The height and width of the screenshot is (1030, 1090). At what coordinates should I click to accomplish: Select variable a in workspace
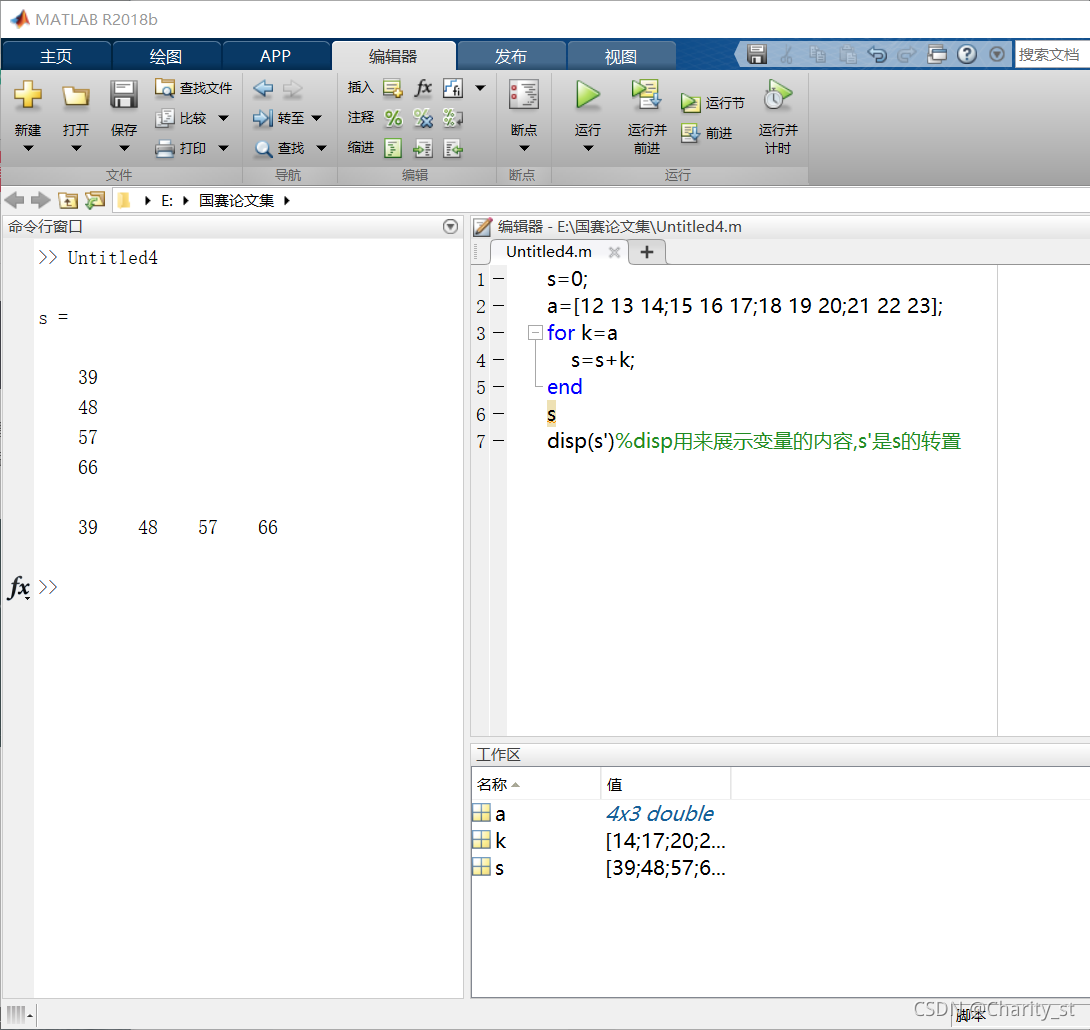point(500,814)
